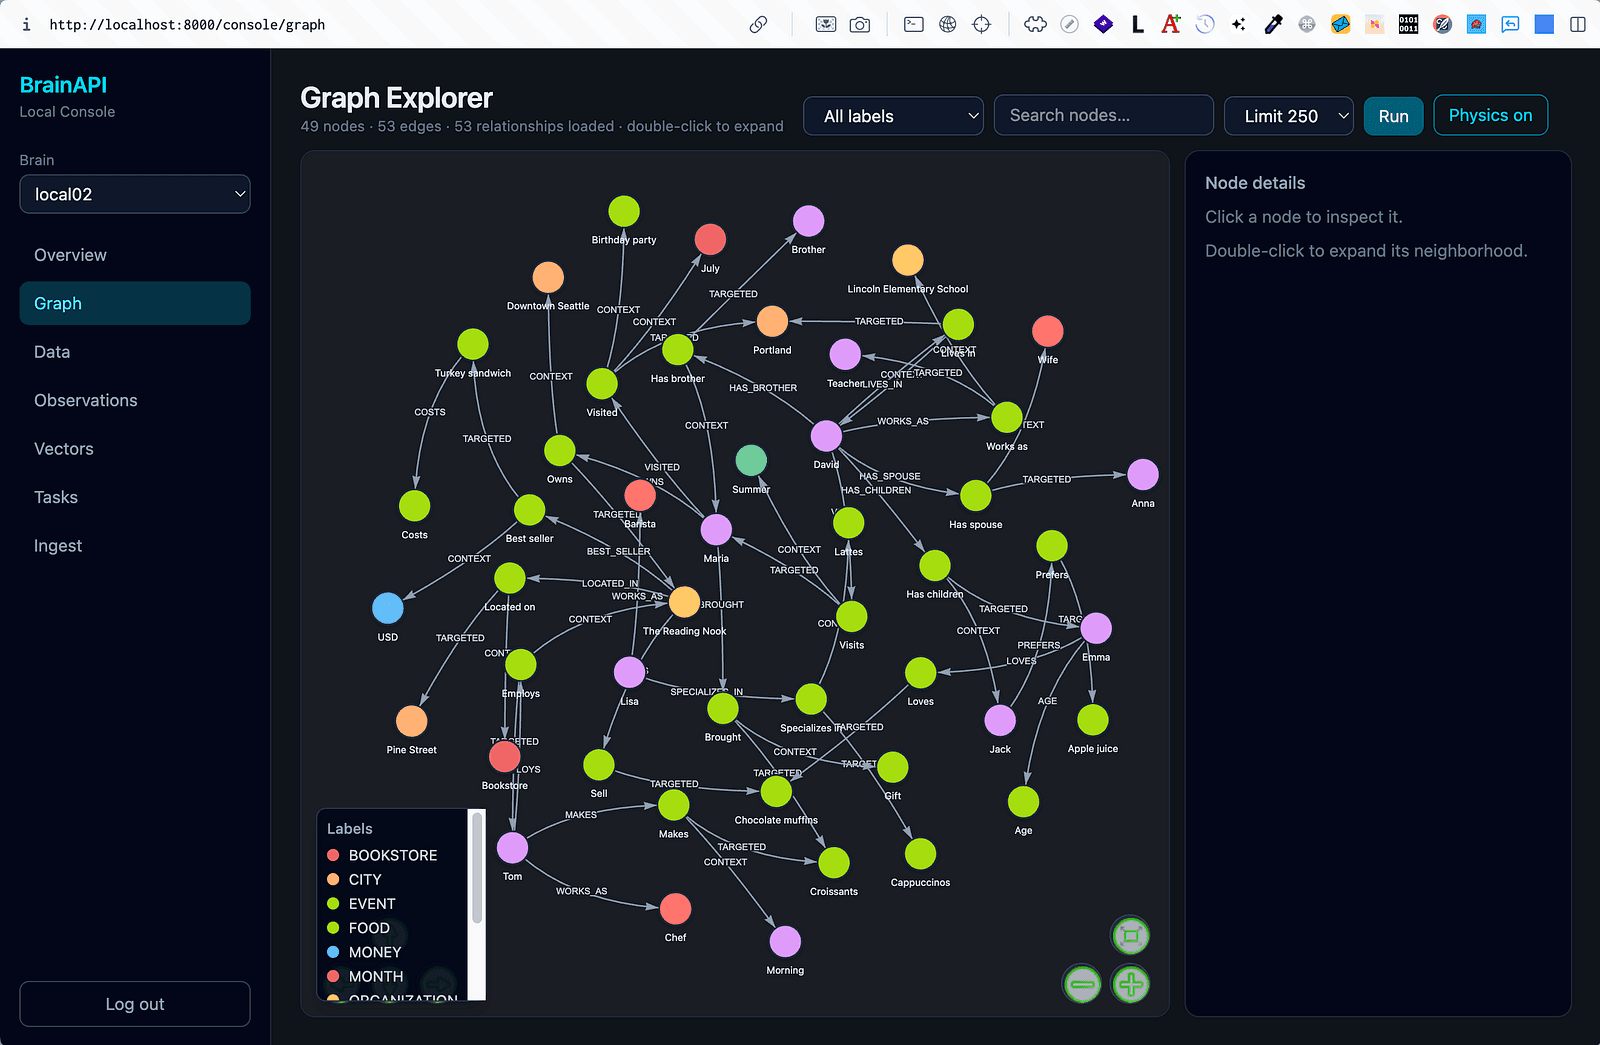
Task: Focus the Search nodes input field
Action: (x=1103, y=115)
